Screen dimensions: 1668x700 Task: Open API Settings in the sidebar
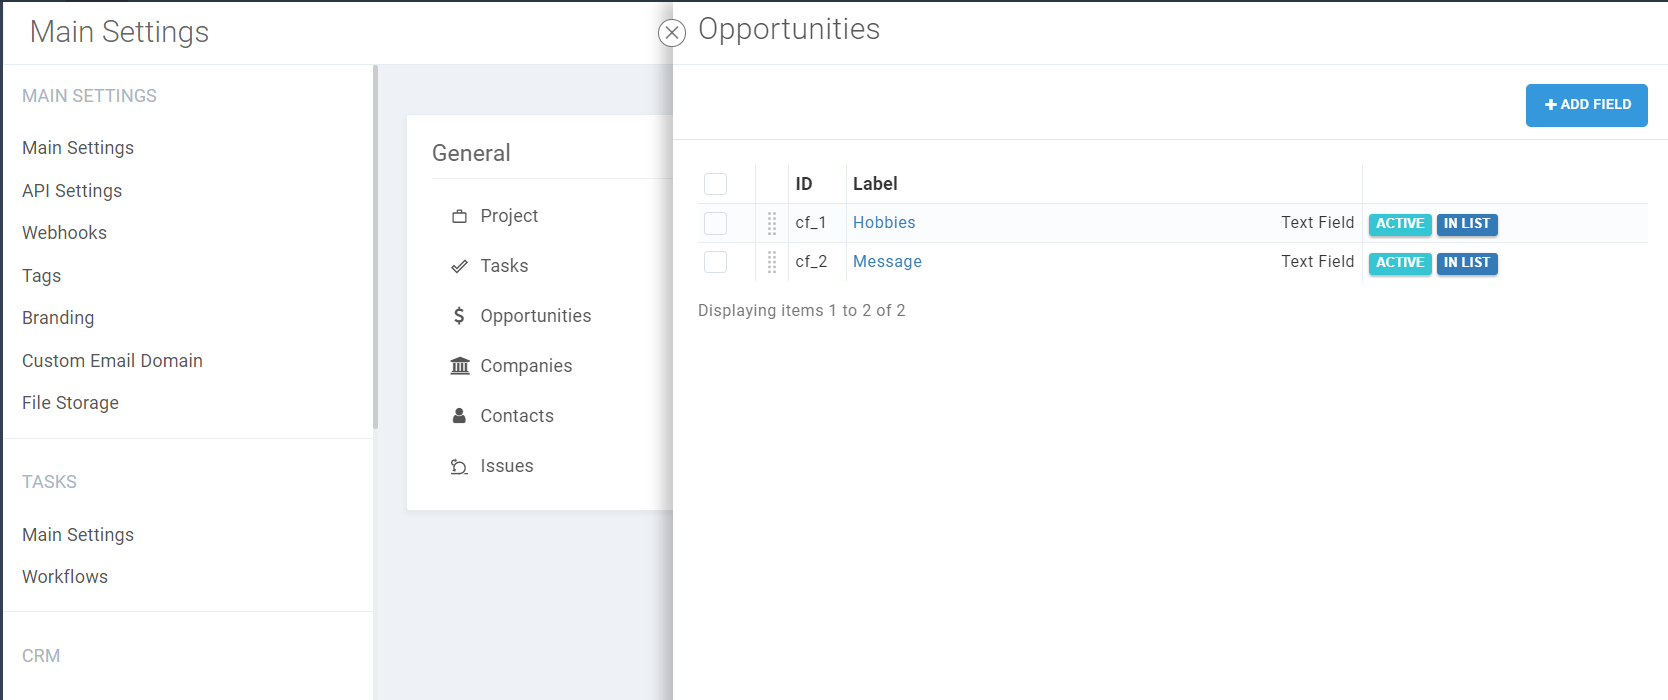[72, 191]
